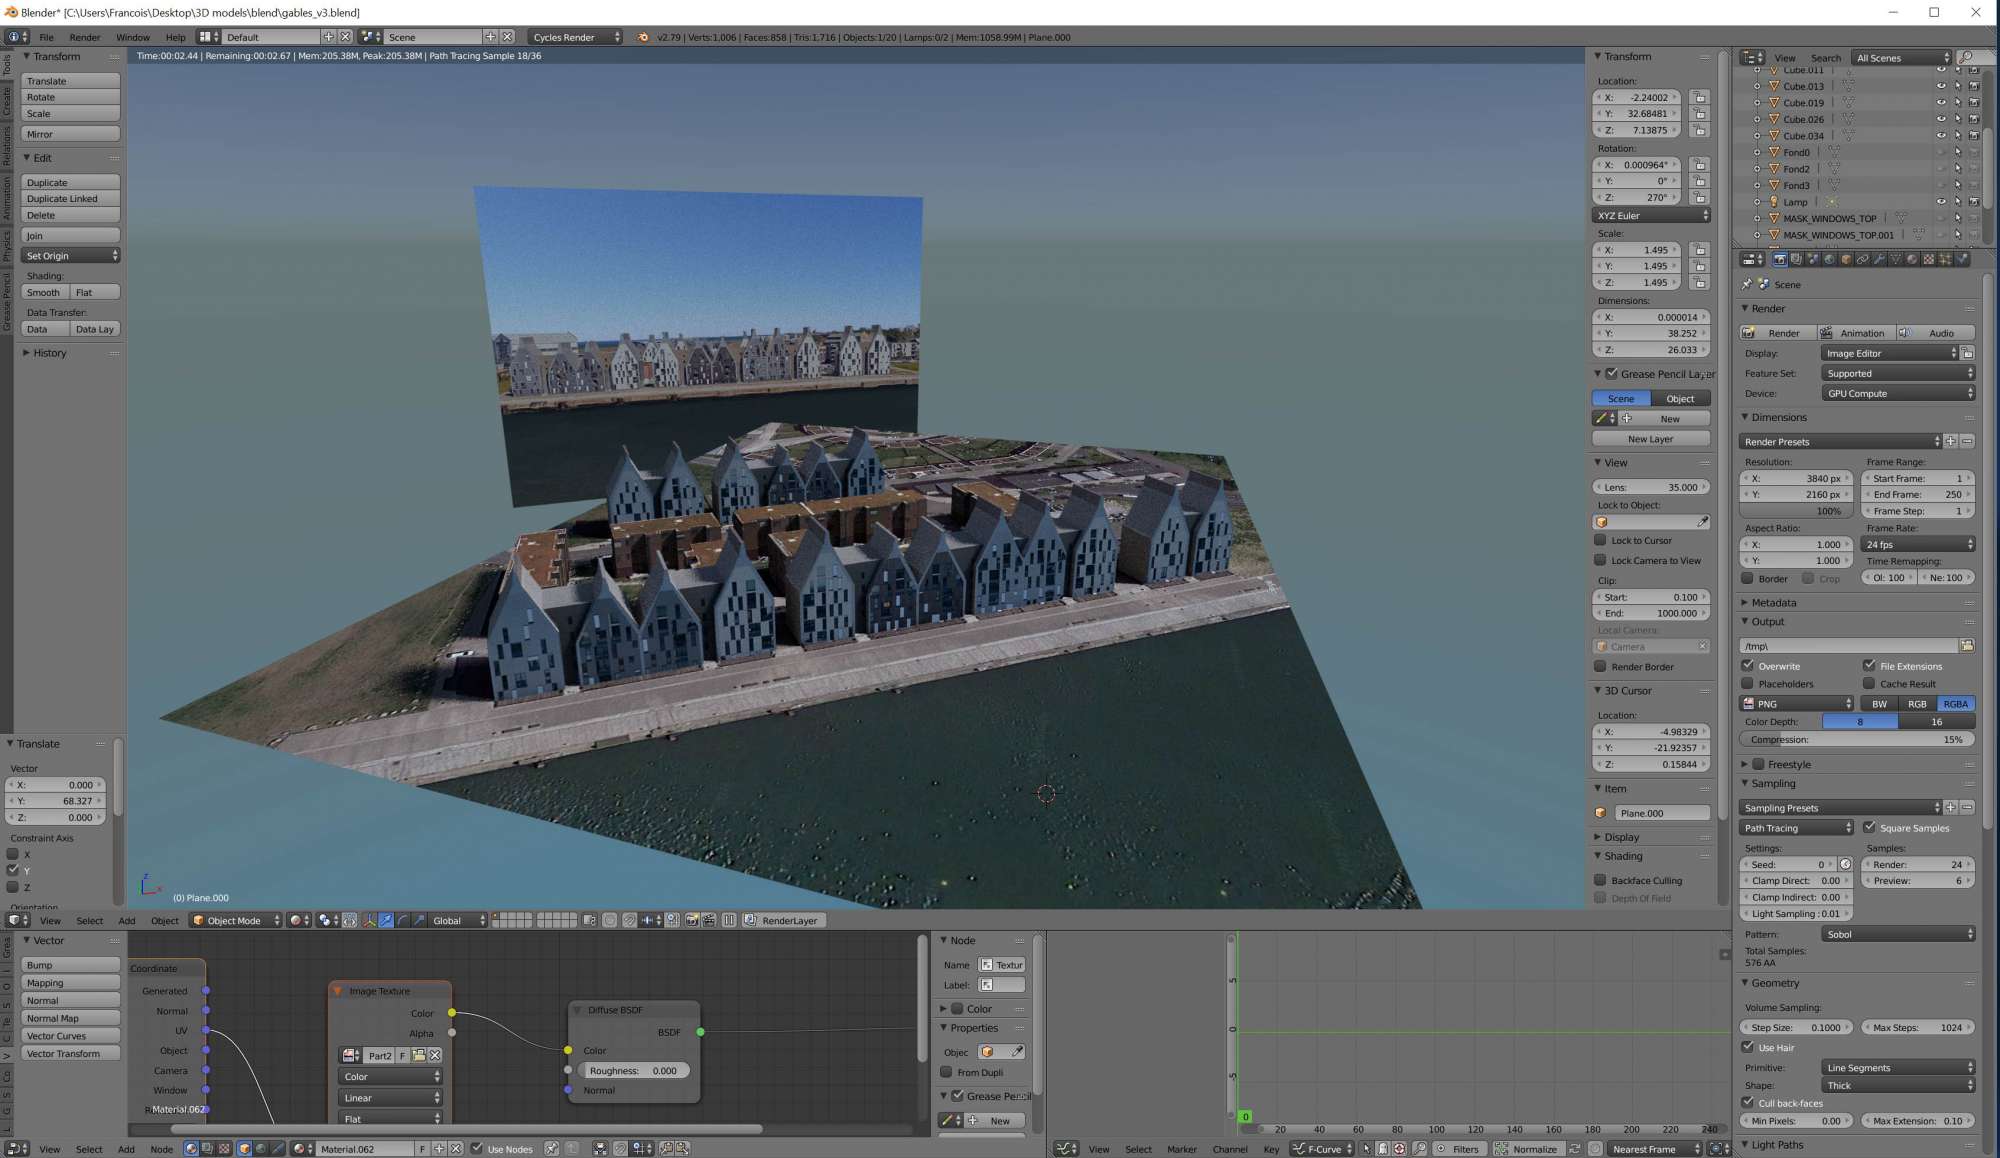
Task: Click the output path folder browse icon
Action: click(1966, 646)
